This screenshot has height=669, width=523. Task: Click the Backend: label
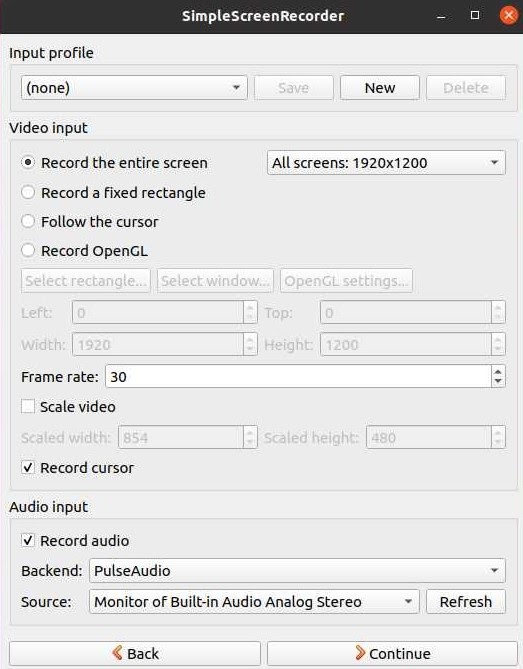pyautogui.click(x=52, y=571)
